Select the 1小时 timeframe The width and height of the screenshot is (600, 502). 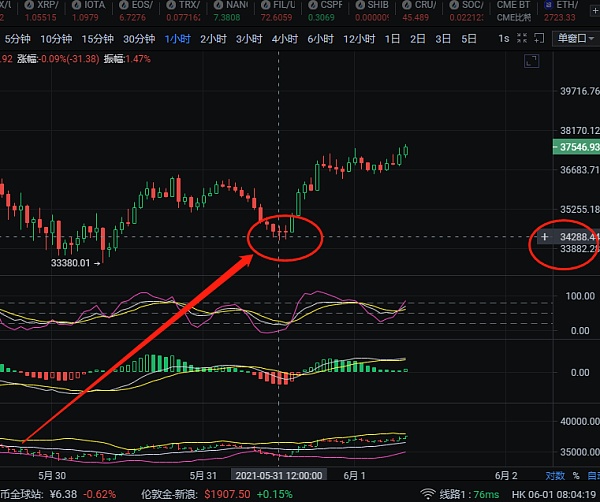(x=178, y=39)
